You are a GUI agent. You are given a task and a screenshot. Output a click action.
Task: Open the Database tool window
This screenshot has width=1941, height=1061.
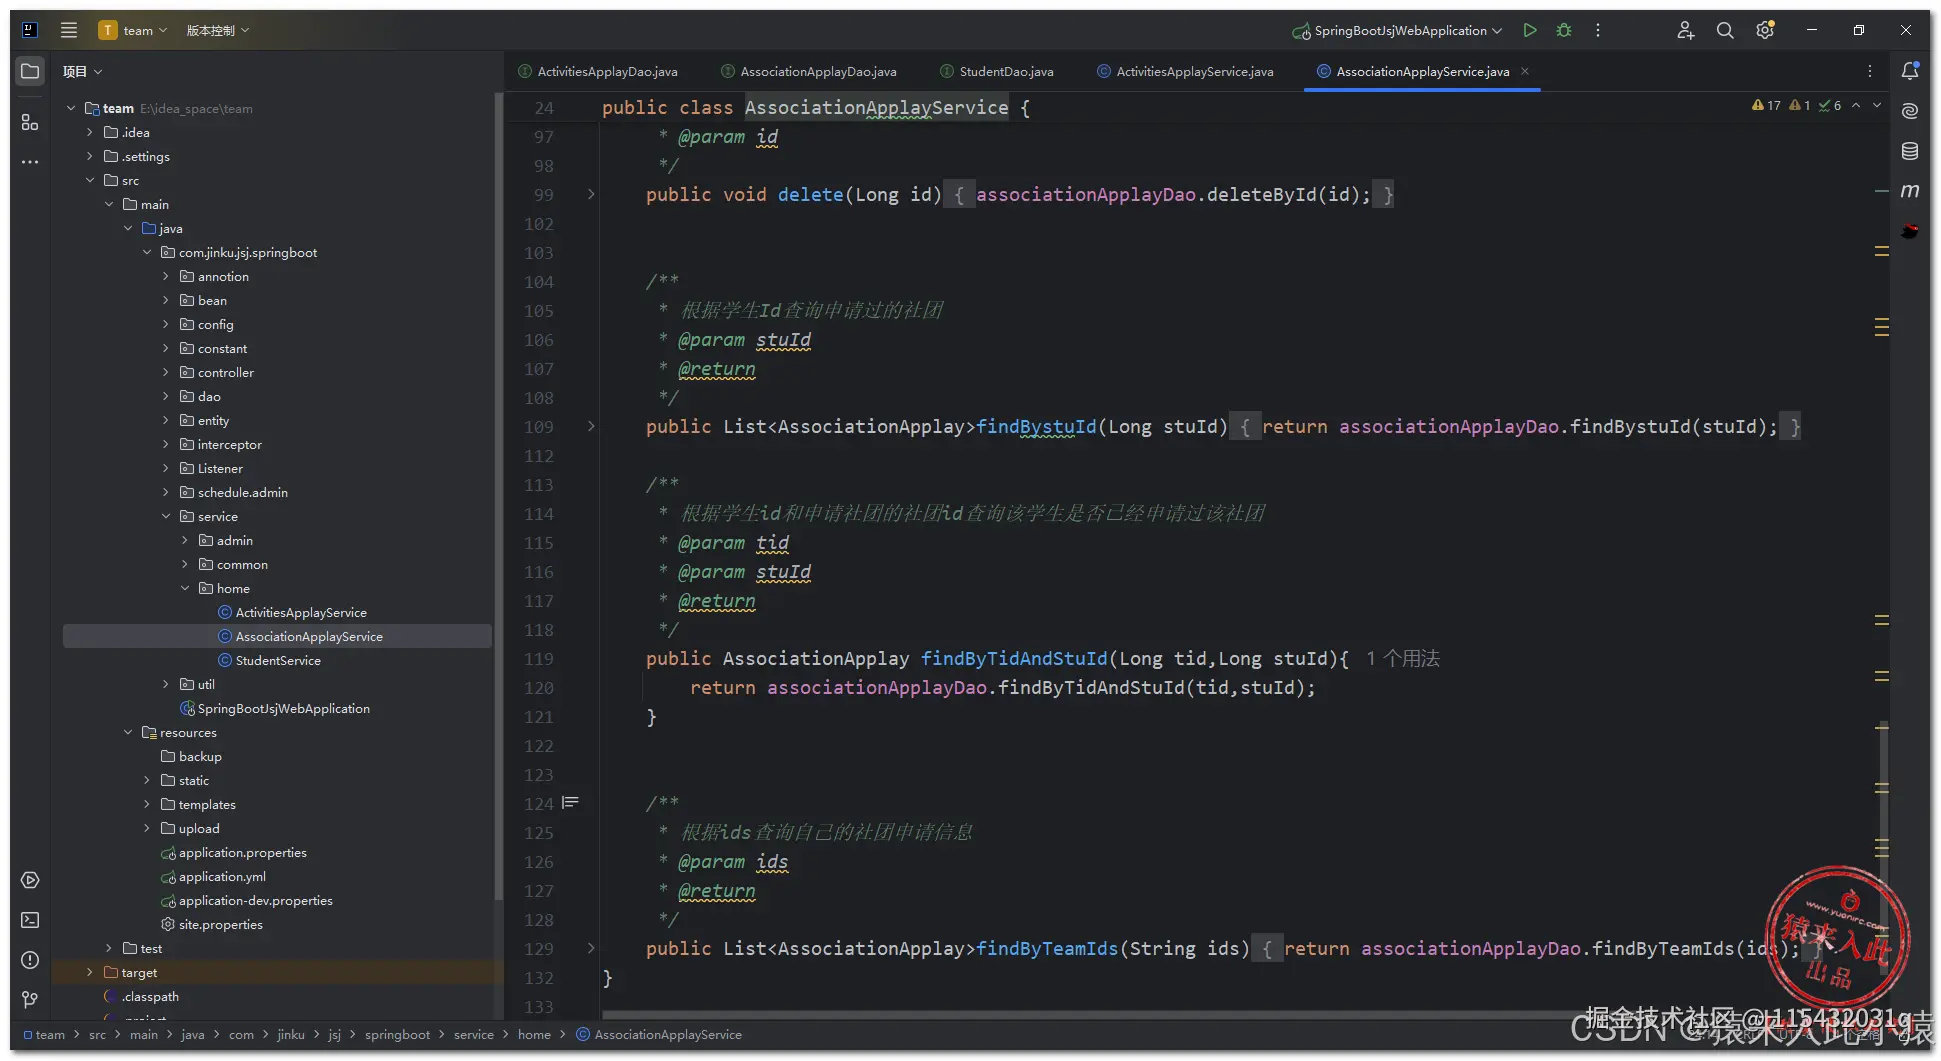pos(1910,151)
